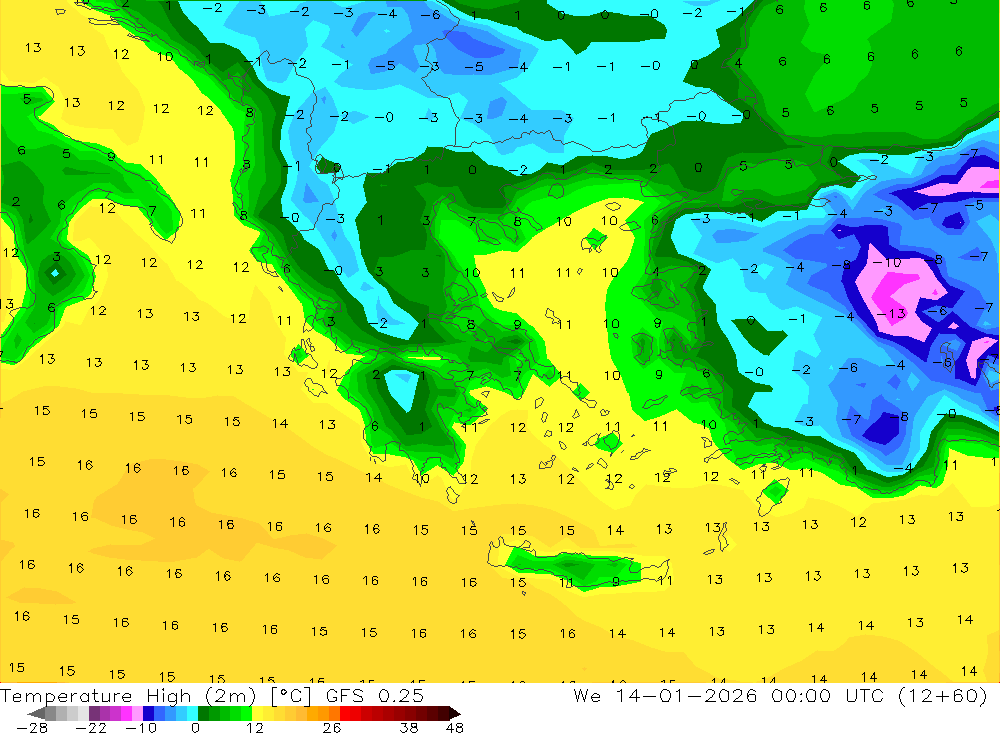This screenshot has height=733, width=1000.
Task: Click the bright yellow legend swatch above 12
Action: tap(258, 713)
